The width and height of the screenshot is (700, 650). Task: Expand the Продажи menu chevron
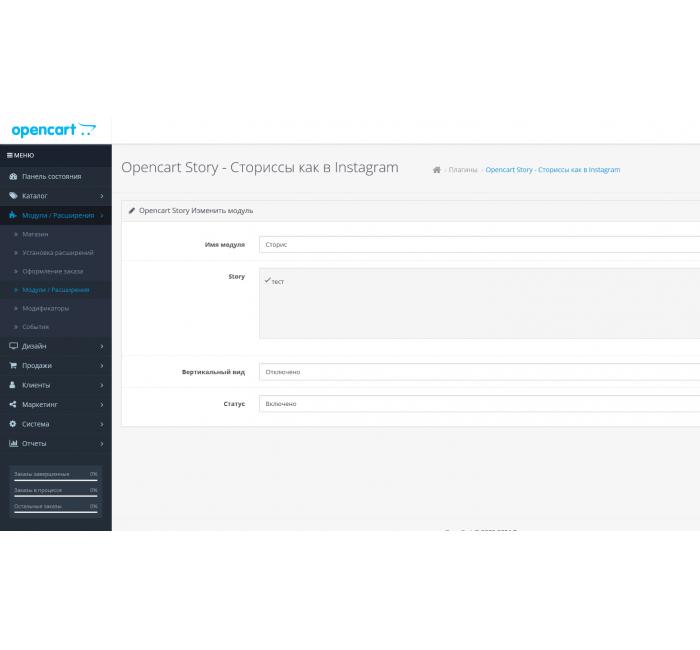102,366
